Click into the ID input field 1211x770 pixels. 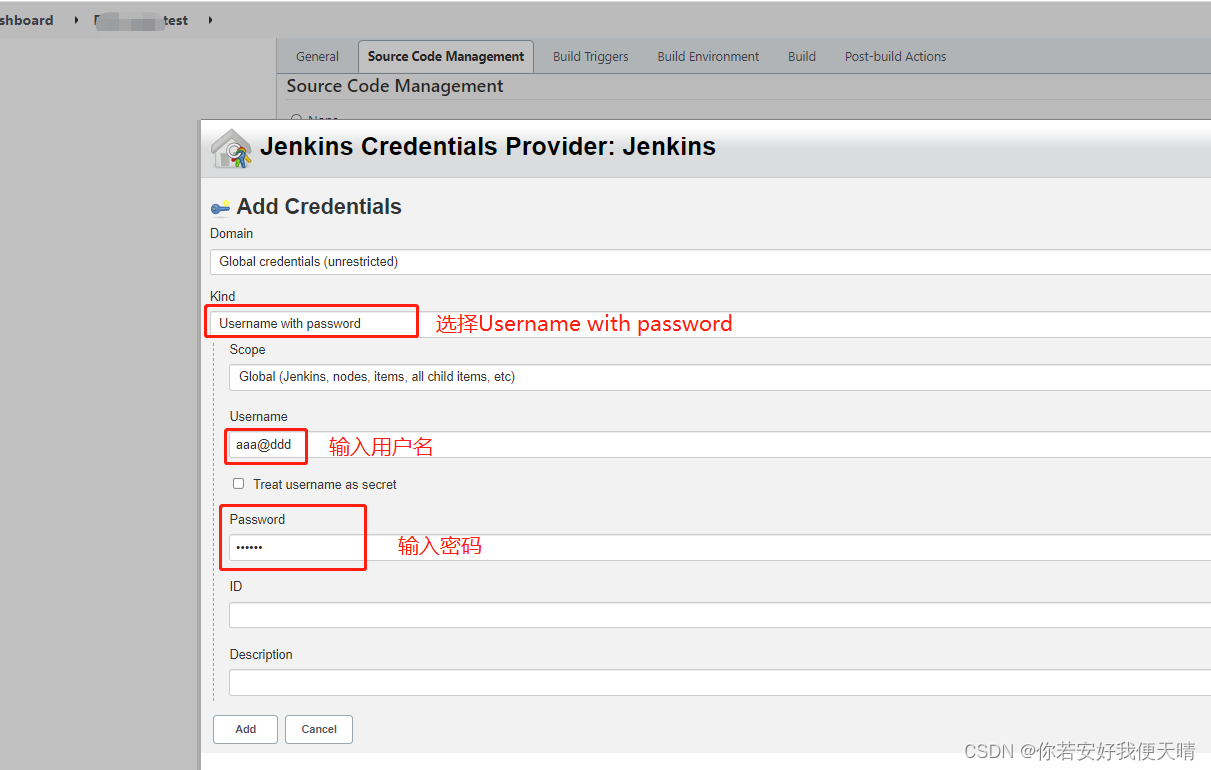pos(720,615)
